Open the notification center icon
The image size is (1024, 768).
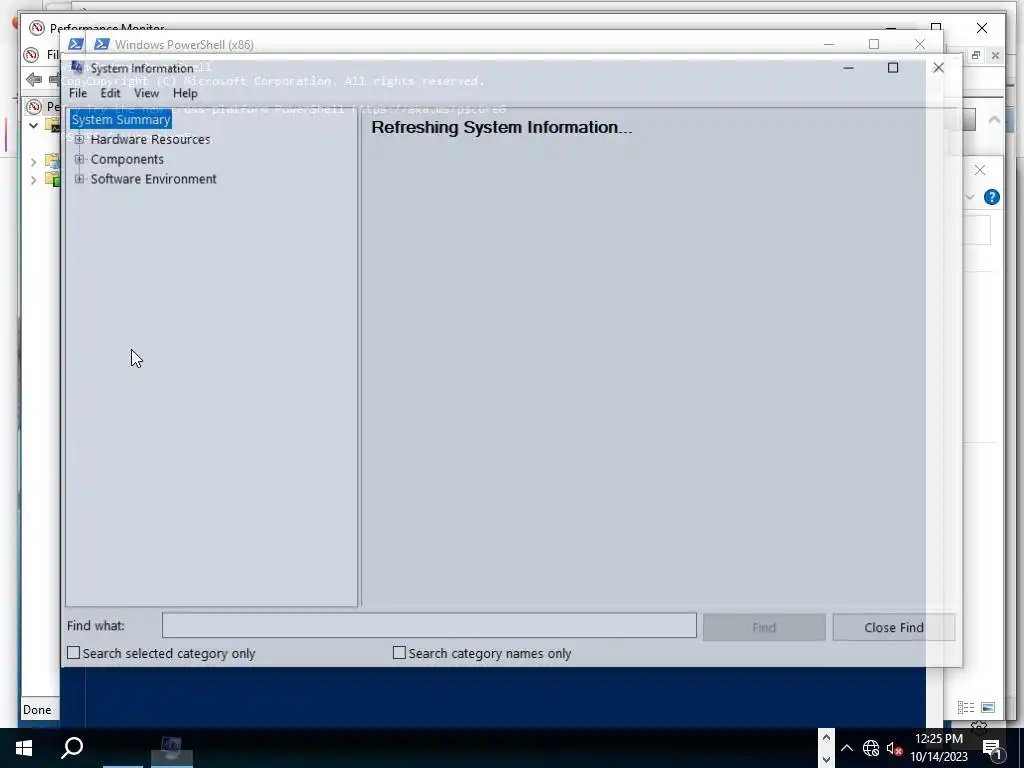[x=992, y=749]
